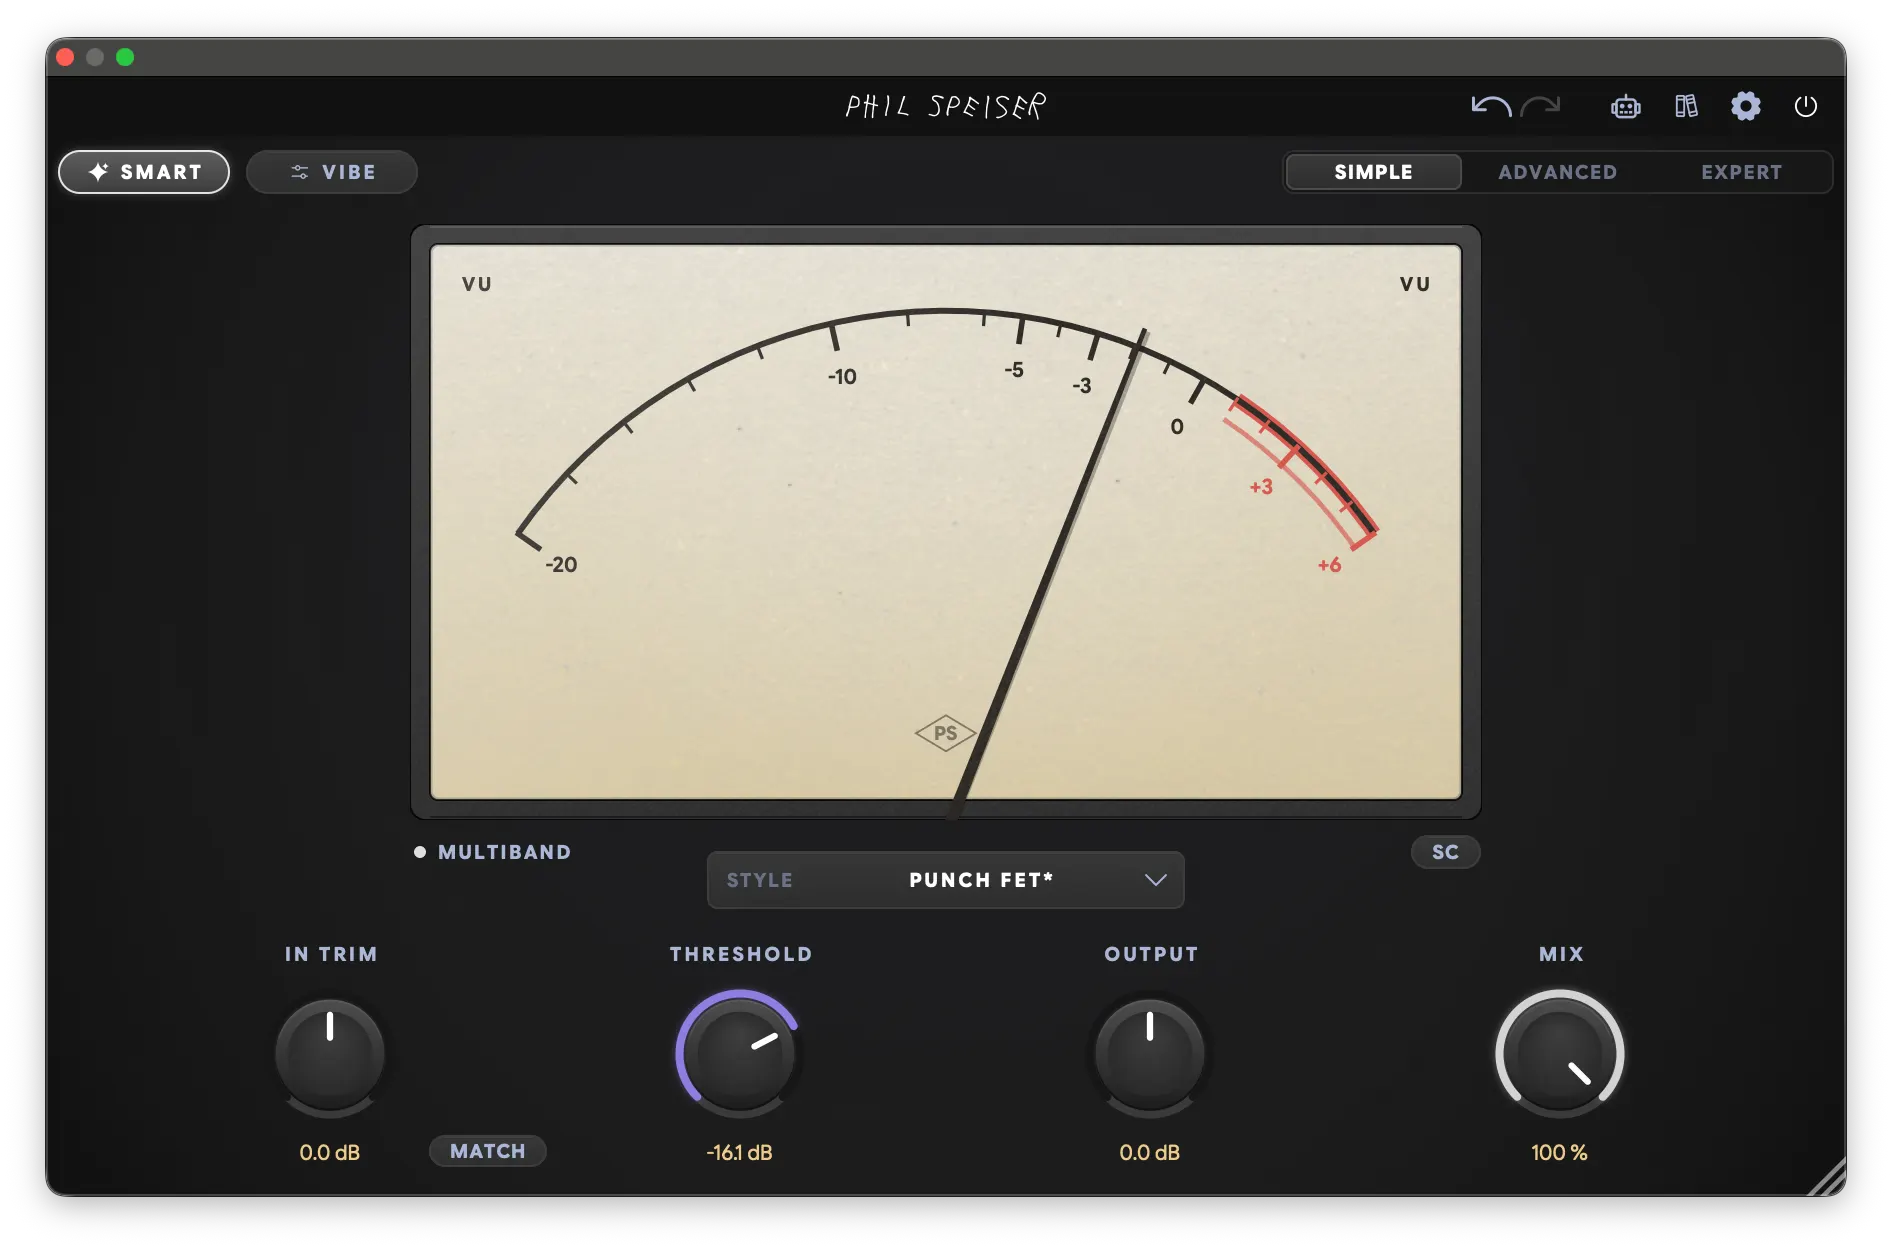1892x1250 pixels.
Task: Click the OUTPUT knob
Action: 1150,1054
